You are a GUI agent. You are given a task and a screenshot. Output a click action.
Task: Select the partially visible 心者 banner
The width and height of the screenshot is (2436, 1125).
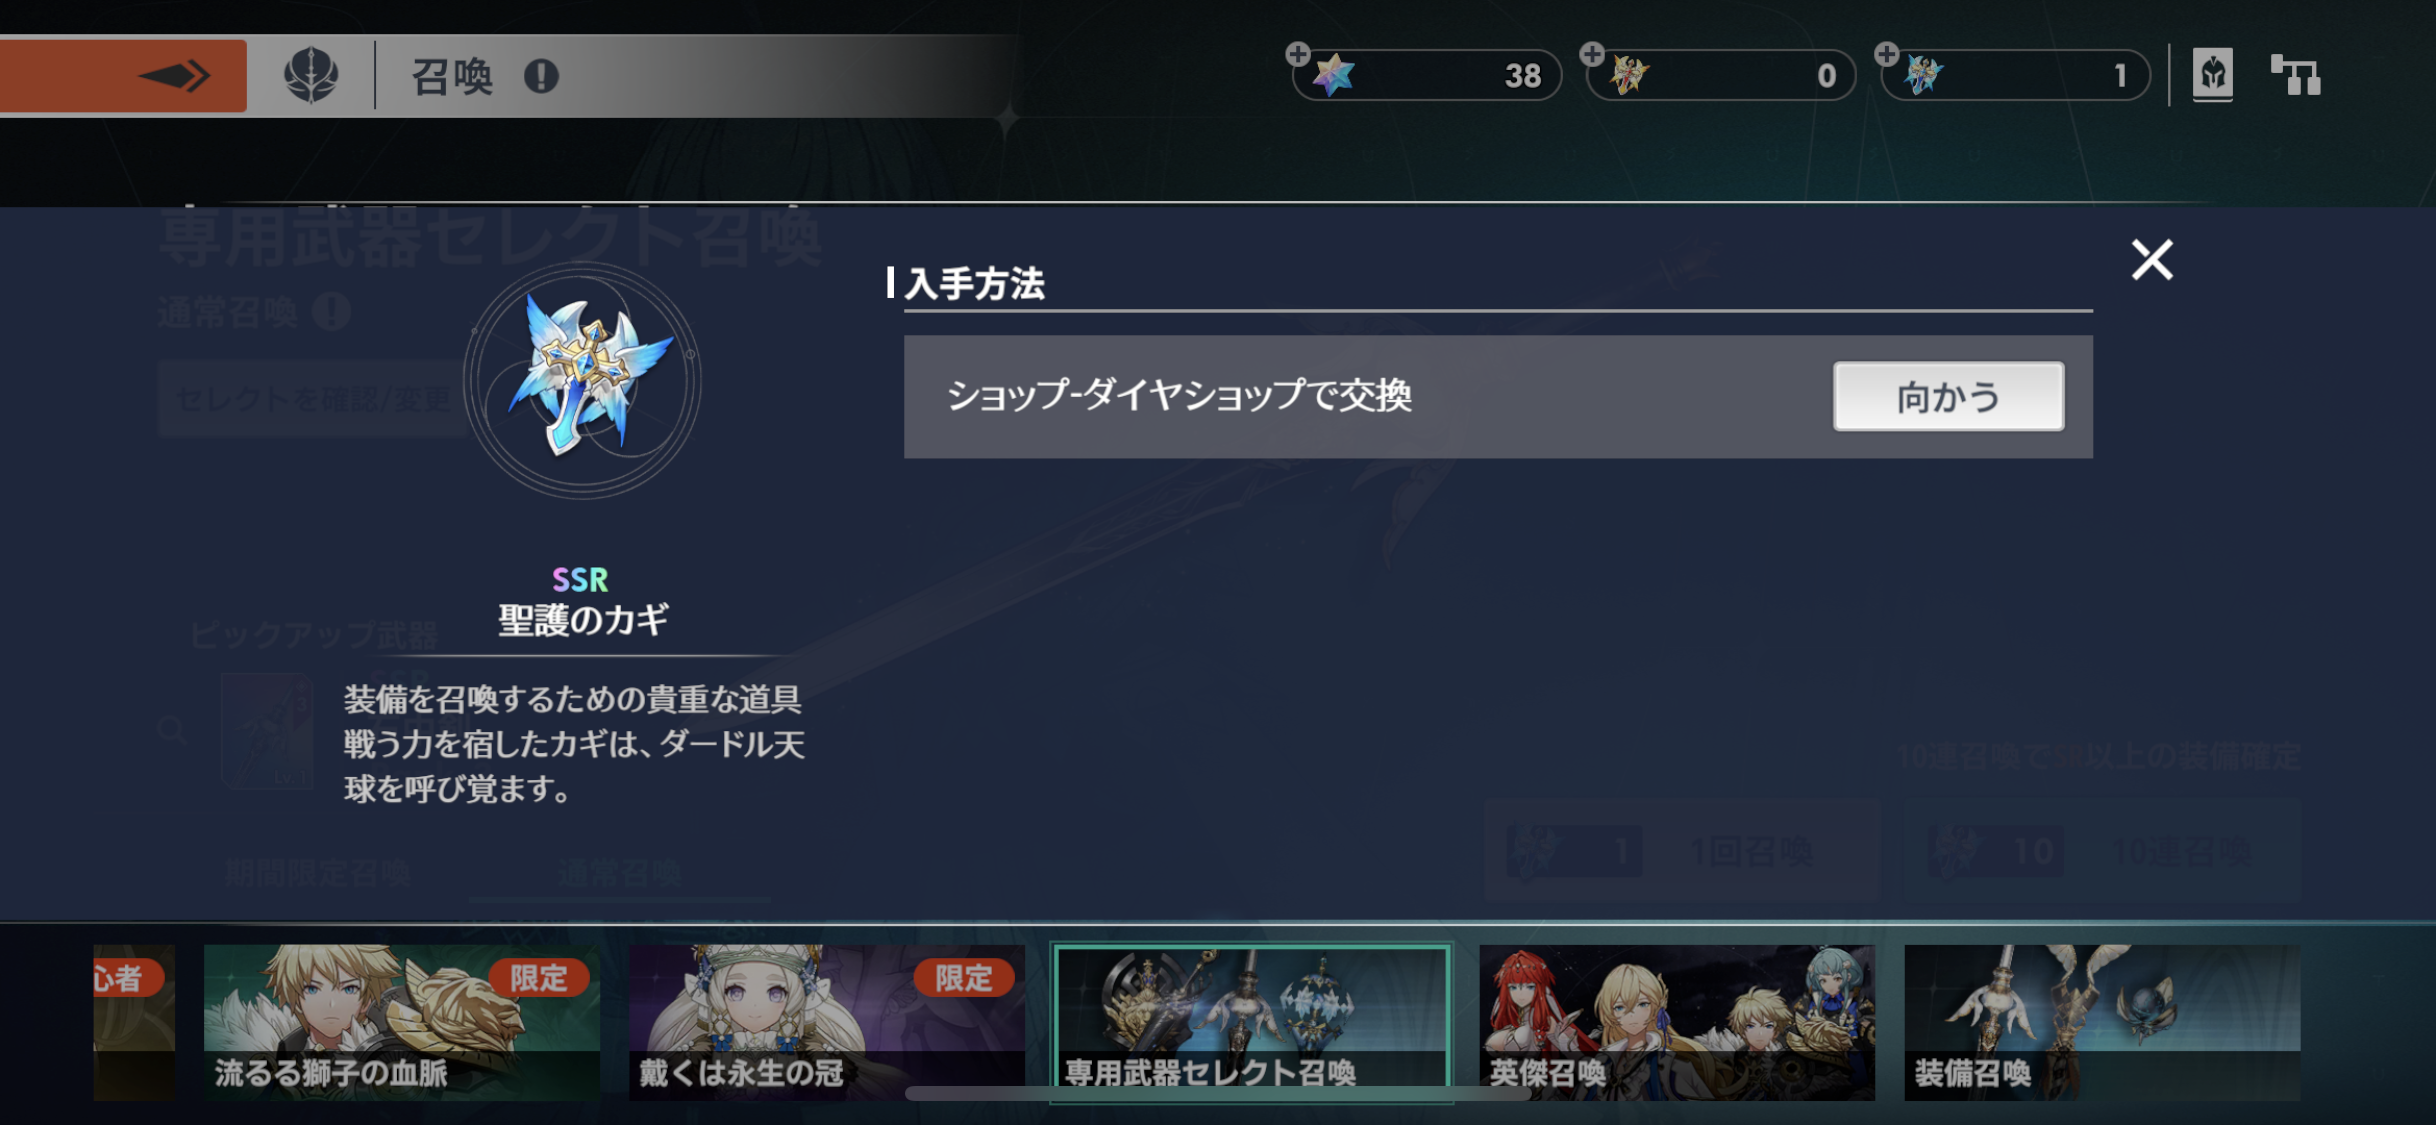pyautogui.click(x=134, y=1022)
